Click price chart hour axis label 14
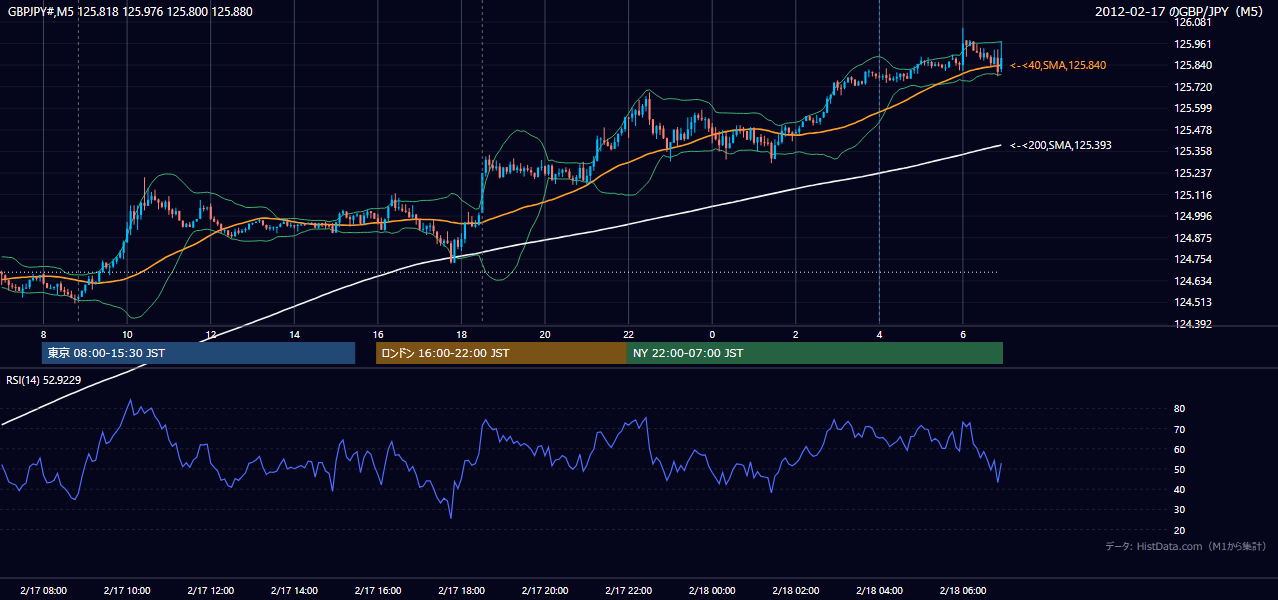This screenshot has height=600, width=1278. coord(294,334)
